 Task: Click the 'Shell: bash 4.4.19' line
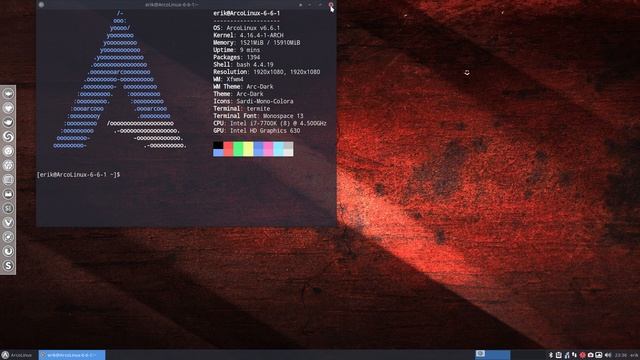pos(243,64)
